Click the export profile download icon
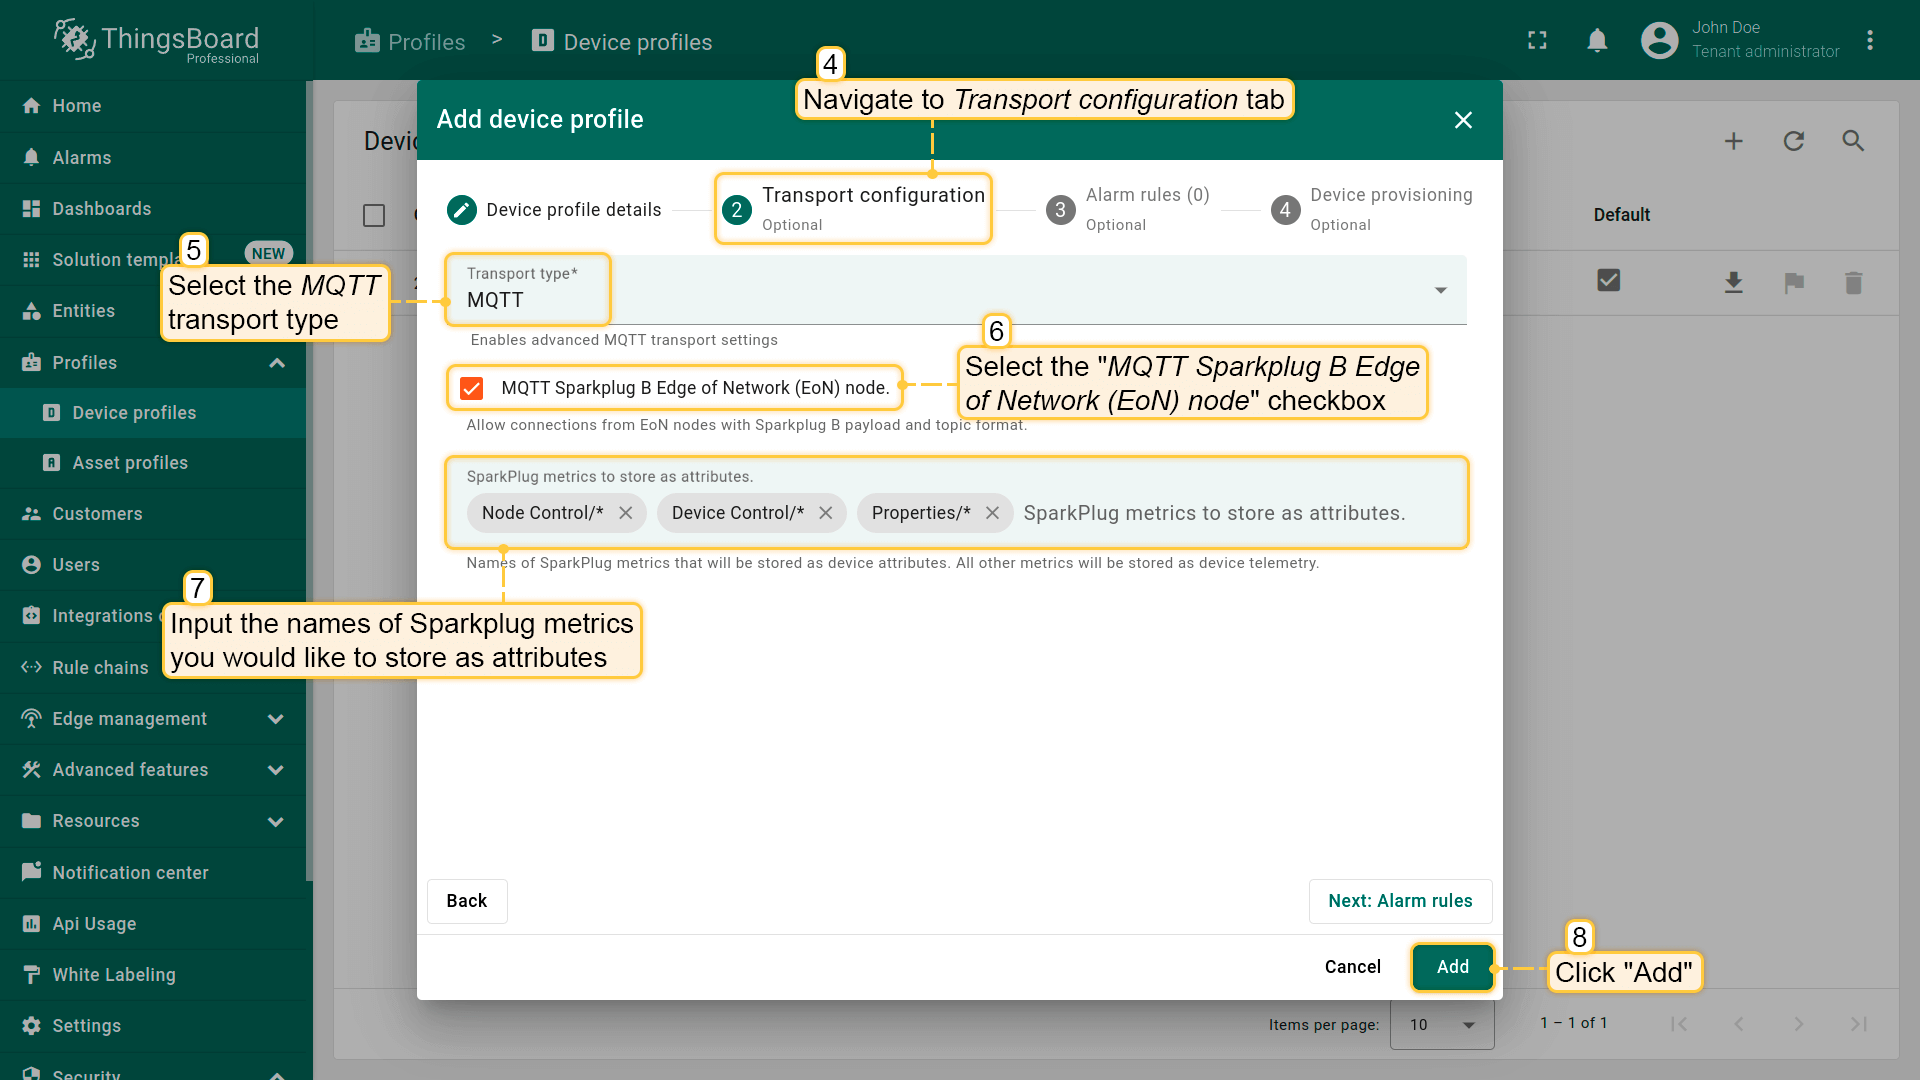Viewport: 1920px width, 1080px height. point(1733,283)
